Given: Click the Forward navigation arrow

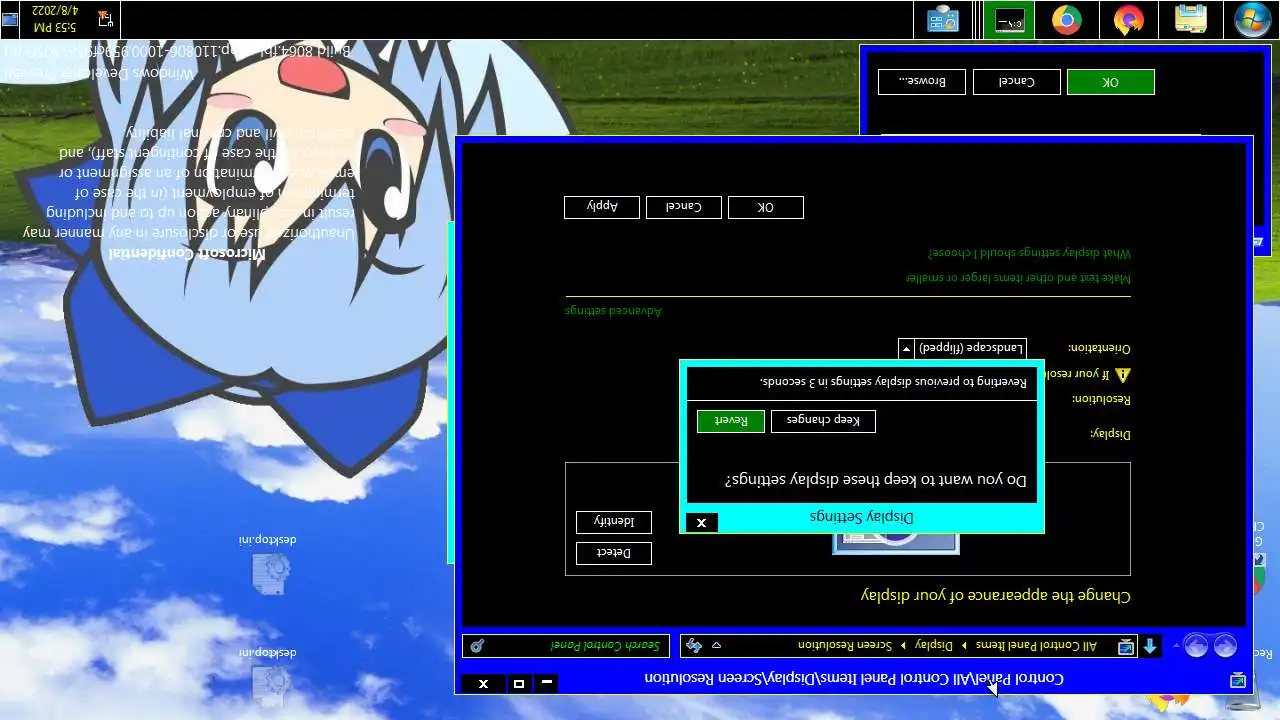Looking at the screenshot, I should (x=1196, y=646).
